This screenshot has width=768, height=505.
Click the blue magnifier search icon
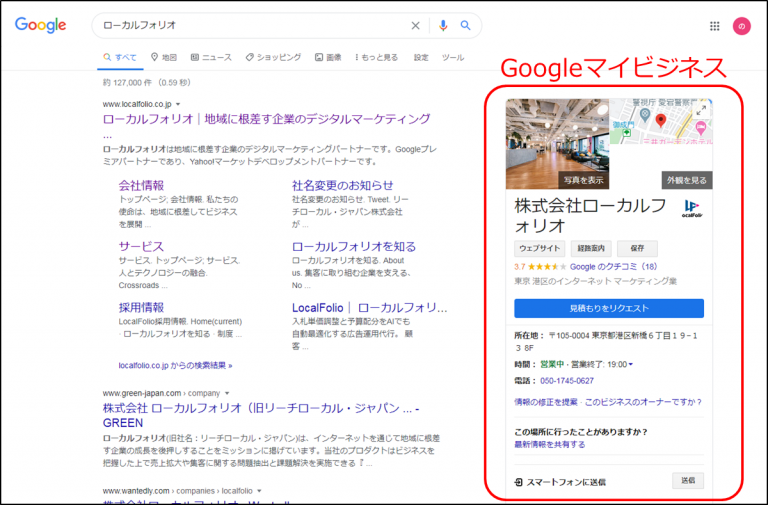(x=465, y=25)
